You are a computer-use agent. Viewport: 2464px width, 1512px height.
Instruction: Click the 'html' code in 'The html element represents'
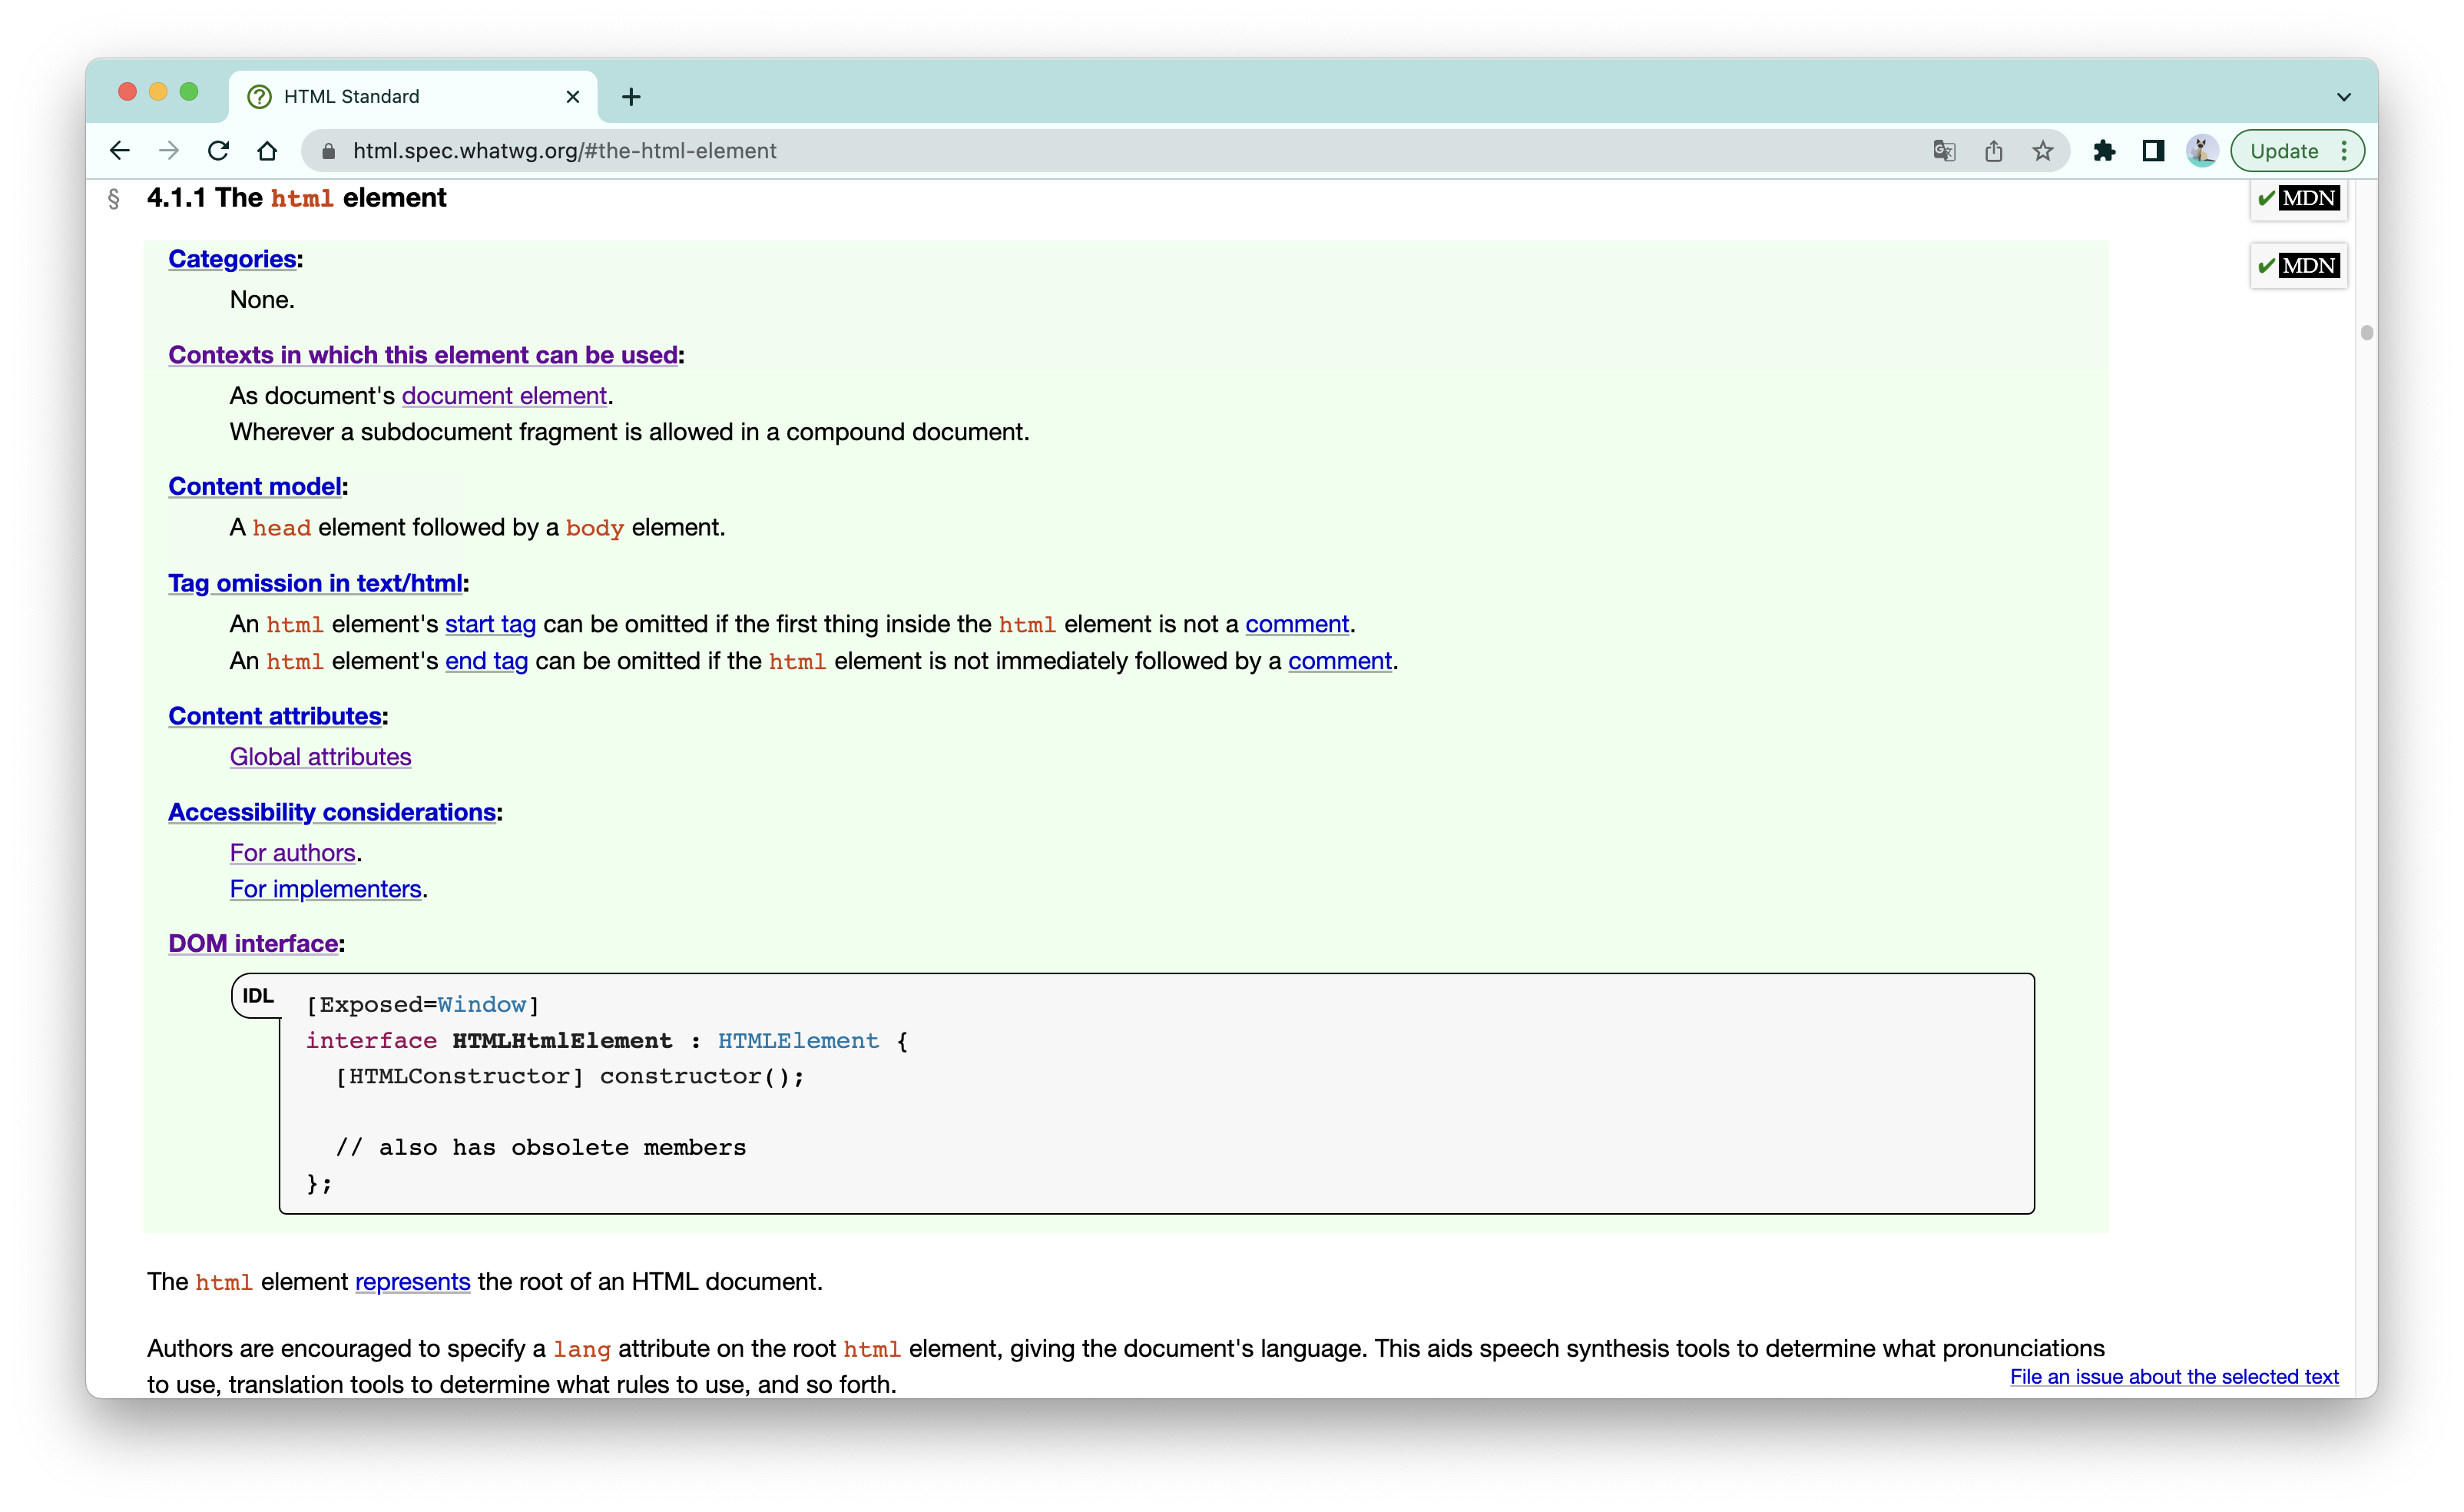click(x=224, y=1283)
